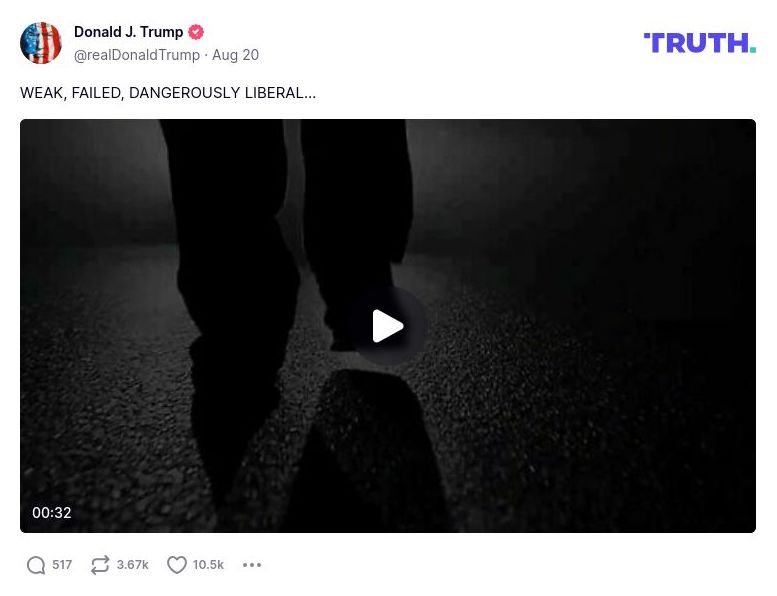Click the Aug 20 post date
This screenshot has width=777, height=596.
[x=235, y=55]
